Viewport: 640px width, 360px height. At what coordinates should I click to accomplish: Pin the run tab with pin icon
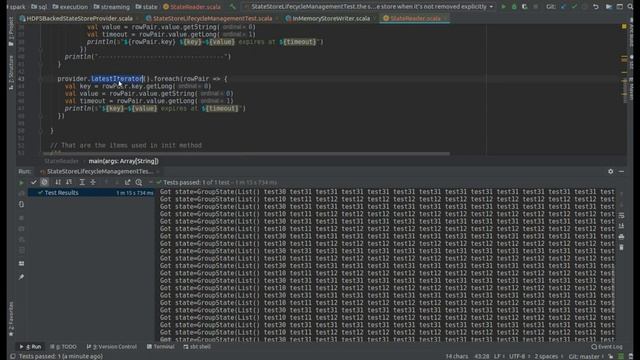21,277
